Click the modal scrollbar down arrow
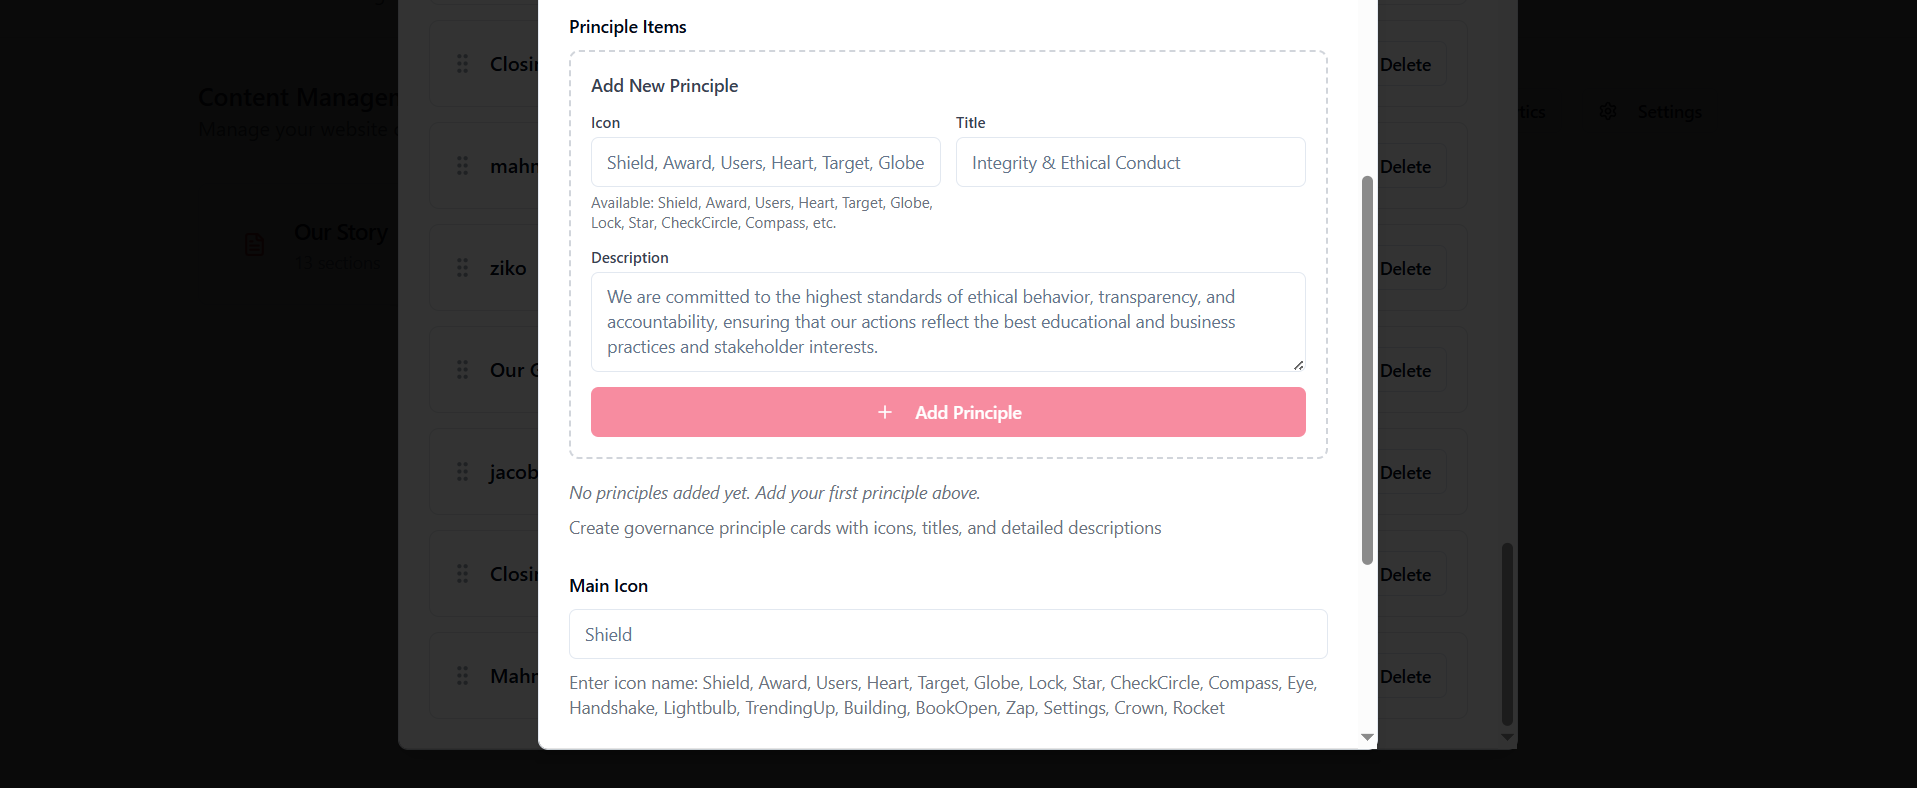Screen dimensions: 1917x788 coord(1367,737)
